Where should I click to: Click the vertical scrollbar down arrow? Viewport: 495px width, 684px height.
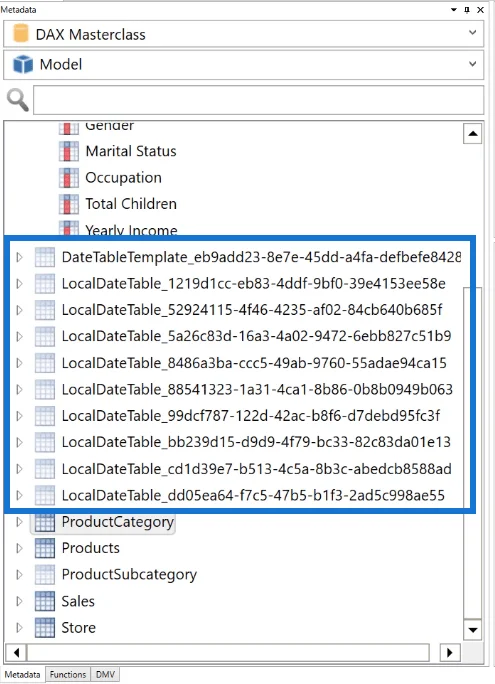pos(473,630)
